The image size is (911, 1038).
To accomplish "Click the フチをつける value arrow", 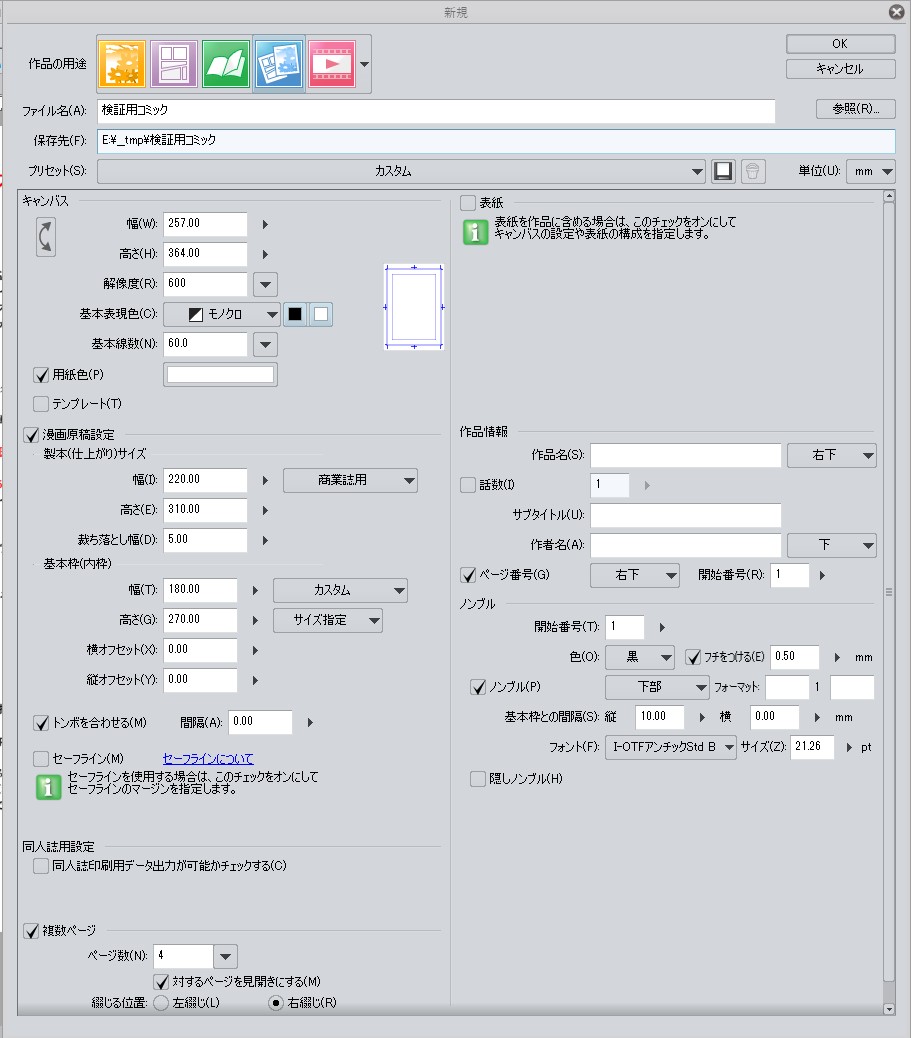I will (837, 657).
